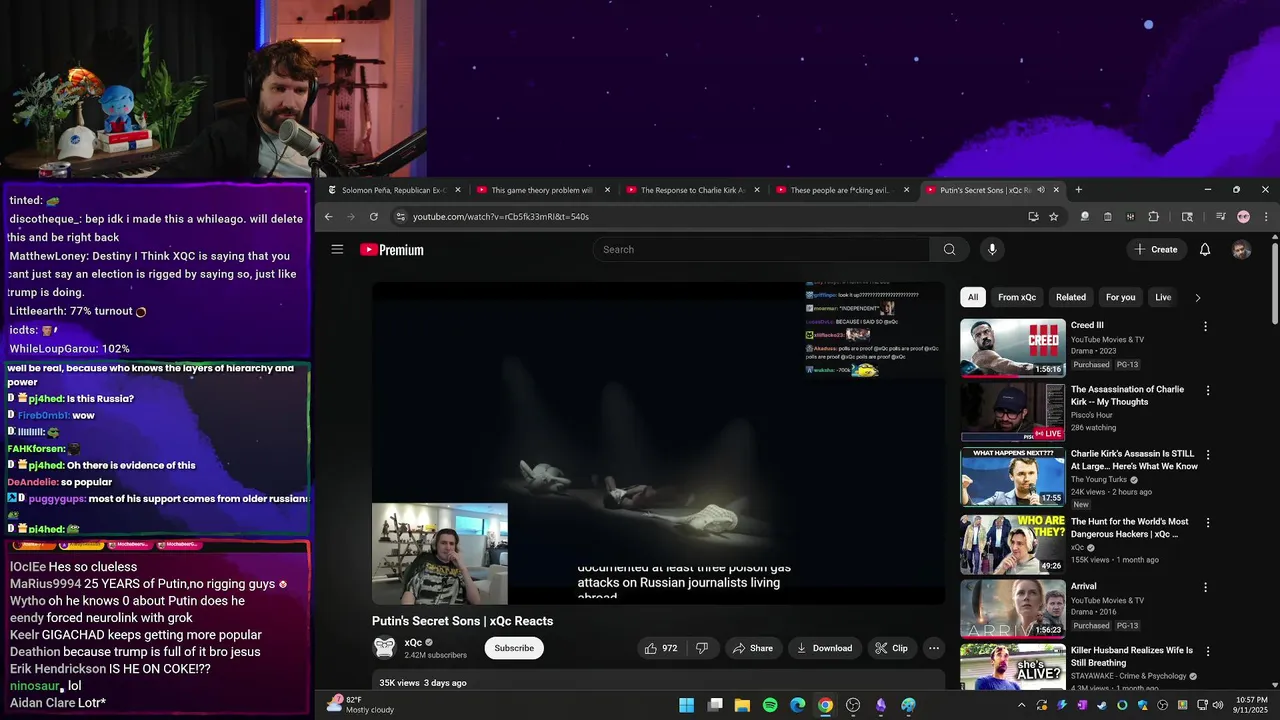Select the For you filter chip
This screenshot has width=1280, height=720.
tap(1121, 297)
